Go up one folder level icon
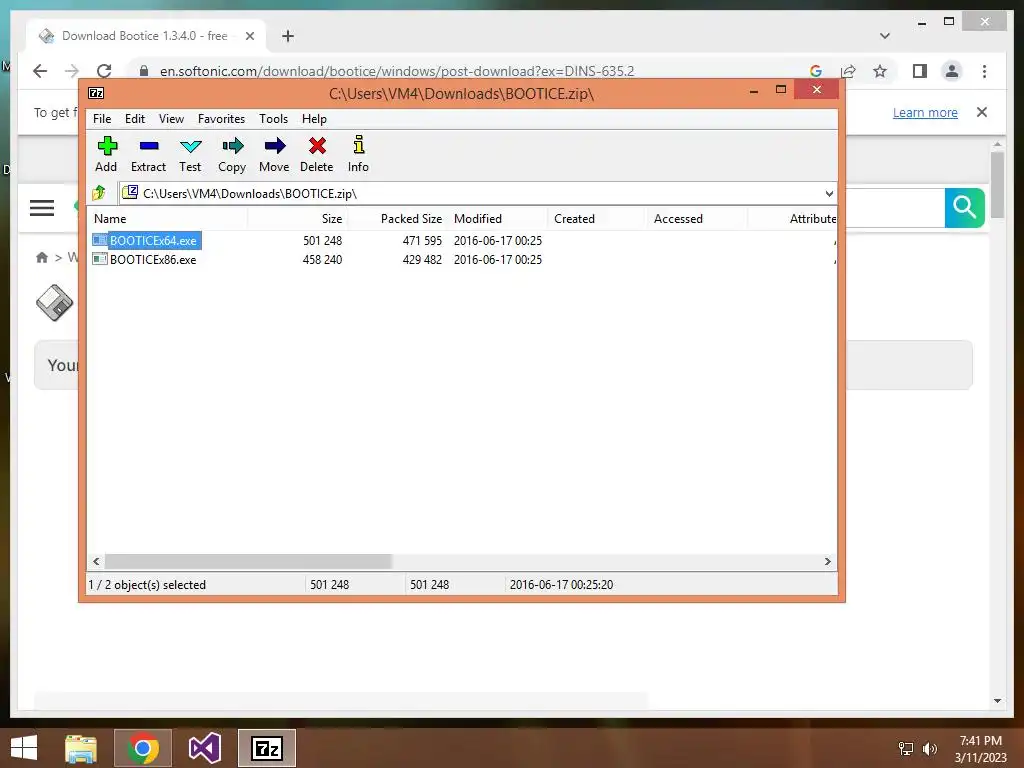Viewport: 1024px width, 768px height. point(99,193)
